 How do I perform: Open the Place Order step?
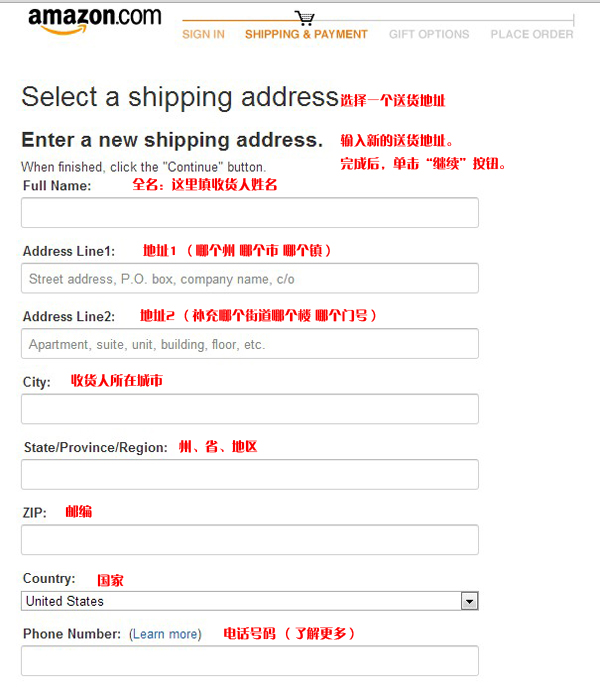(x=532, y=34)
